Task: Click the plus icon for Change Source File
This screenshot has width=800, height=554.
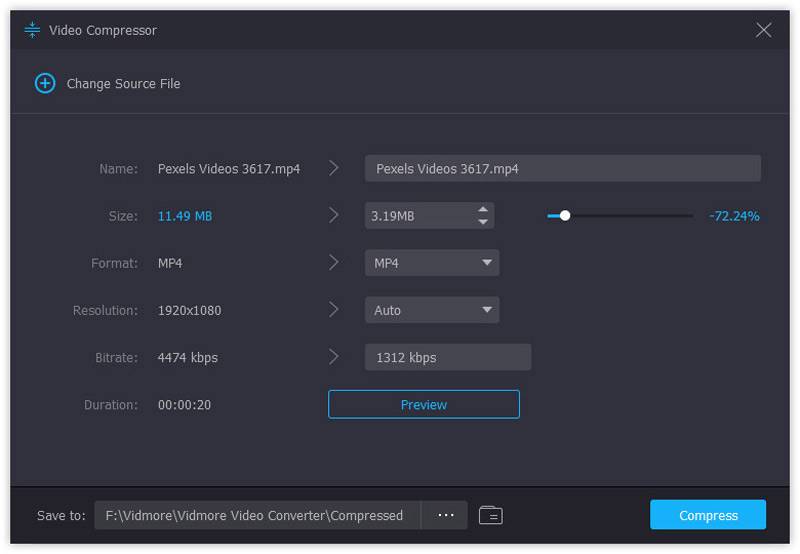Action: click(x=45, y=84)
